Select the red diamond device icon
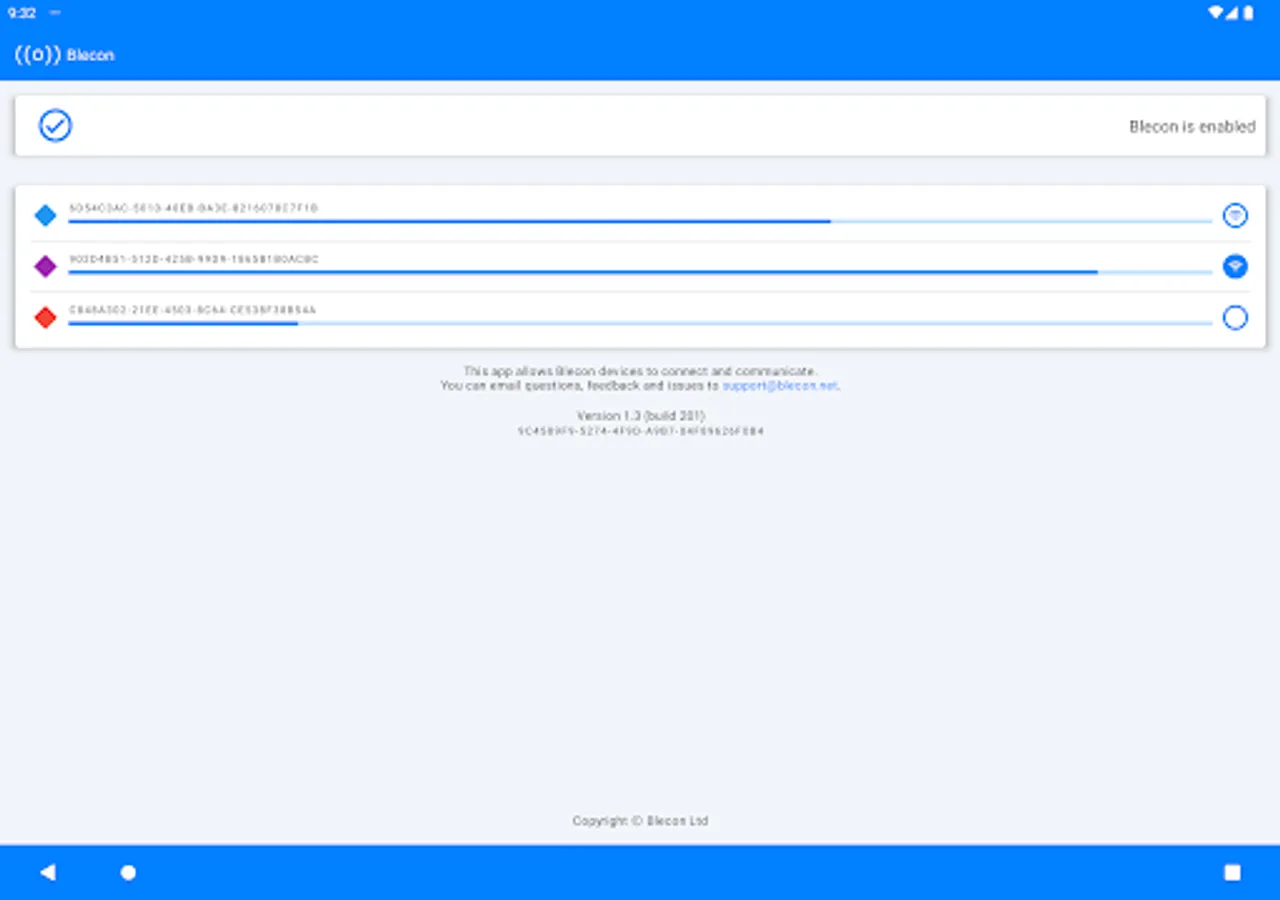1280x900 pixels. (x=45, y=318)
